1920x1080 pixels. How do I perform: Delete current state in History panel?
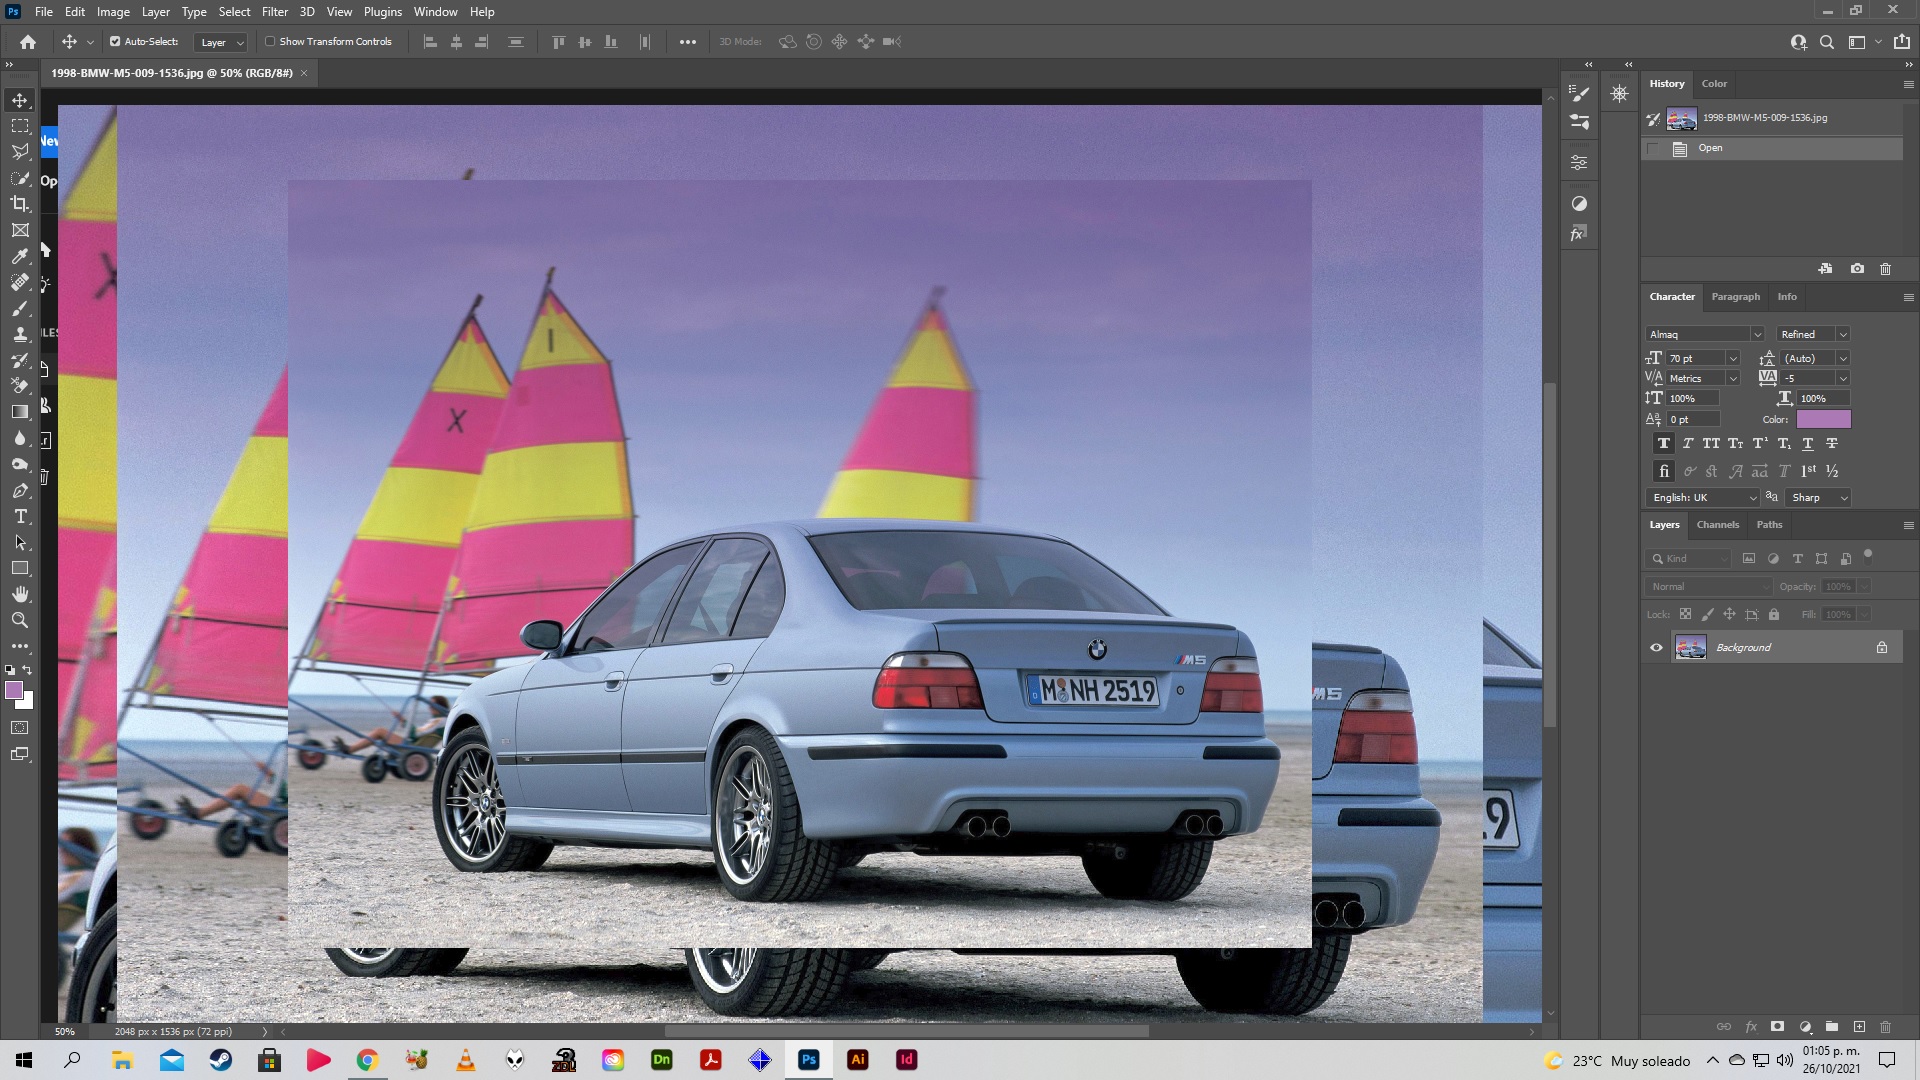click(x=1886, y=269)
